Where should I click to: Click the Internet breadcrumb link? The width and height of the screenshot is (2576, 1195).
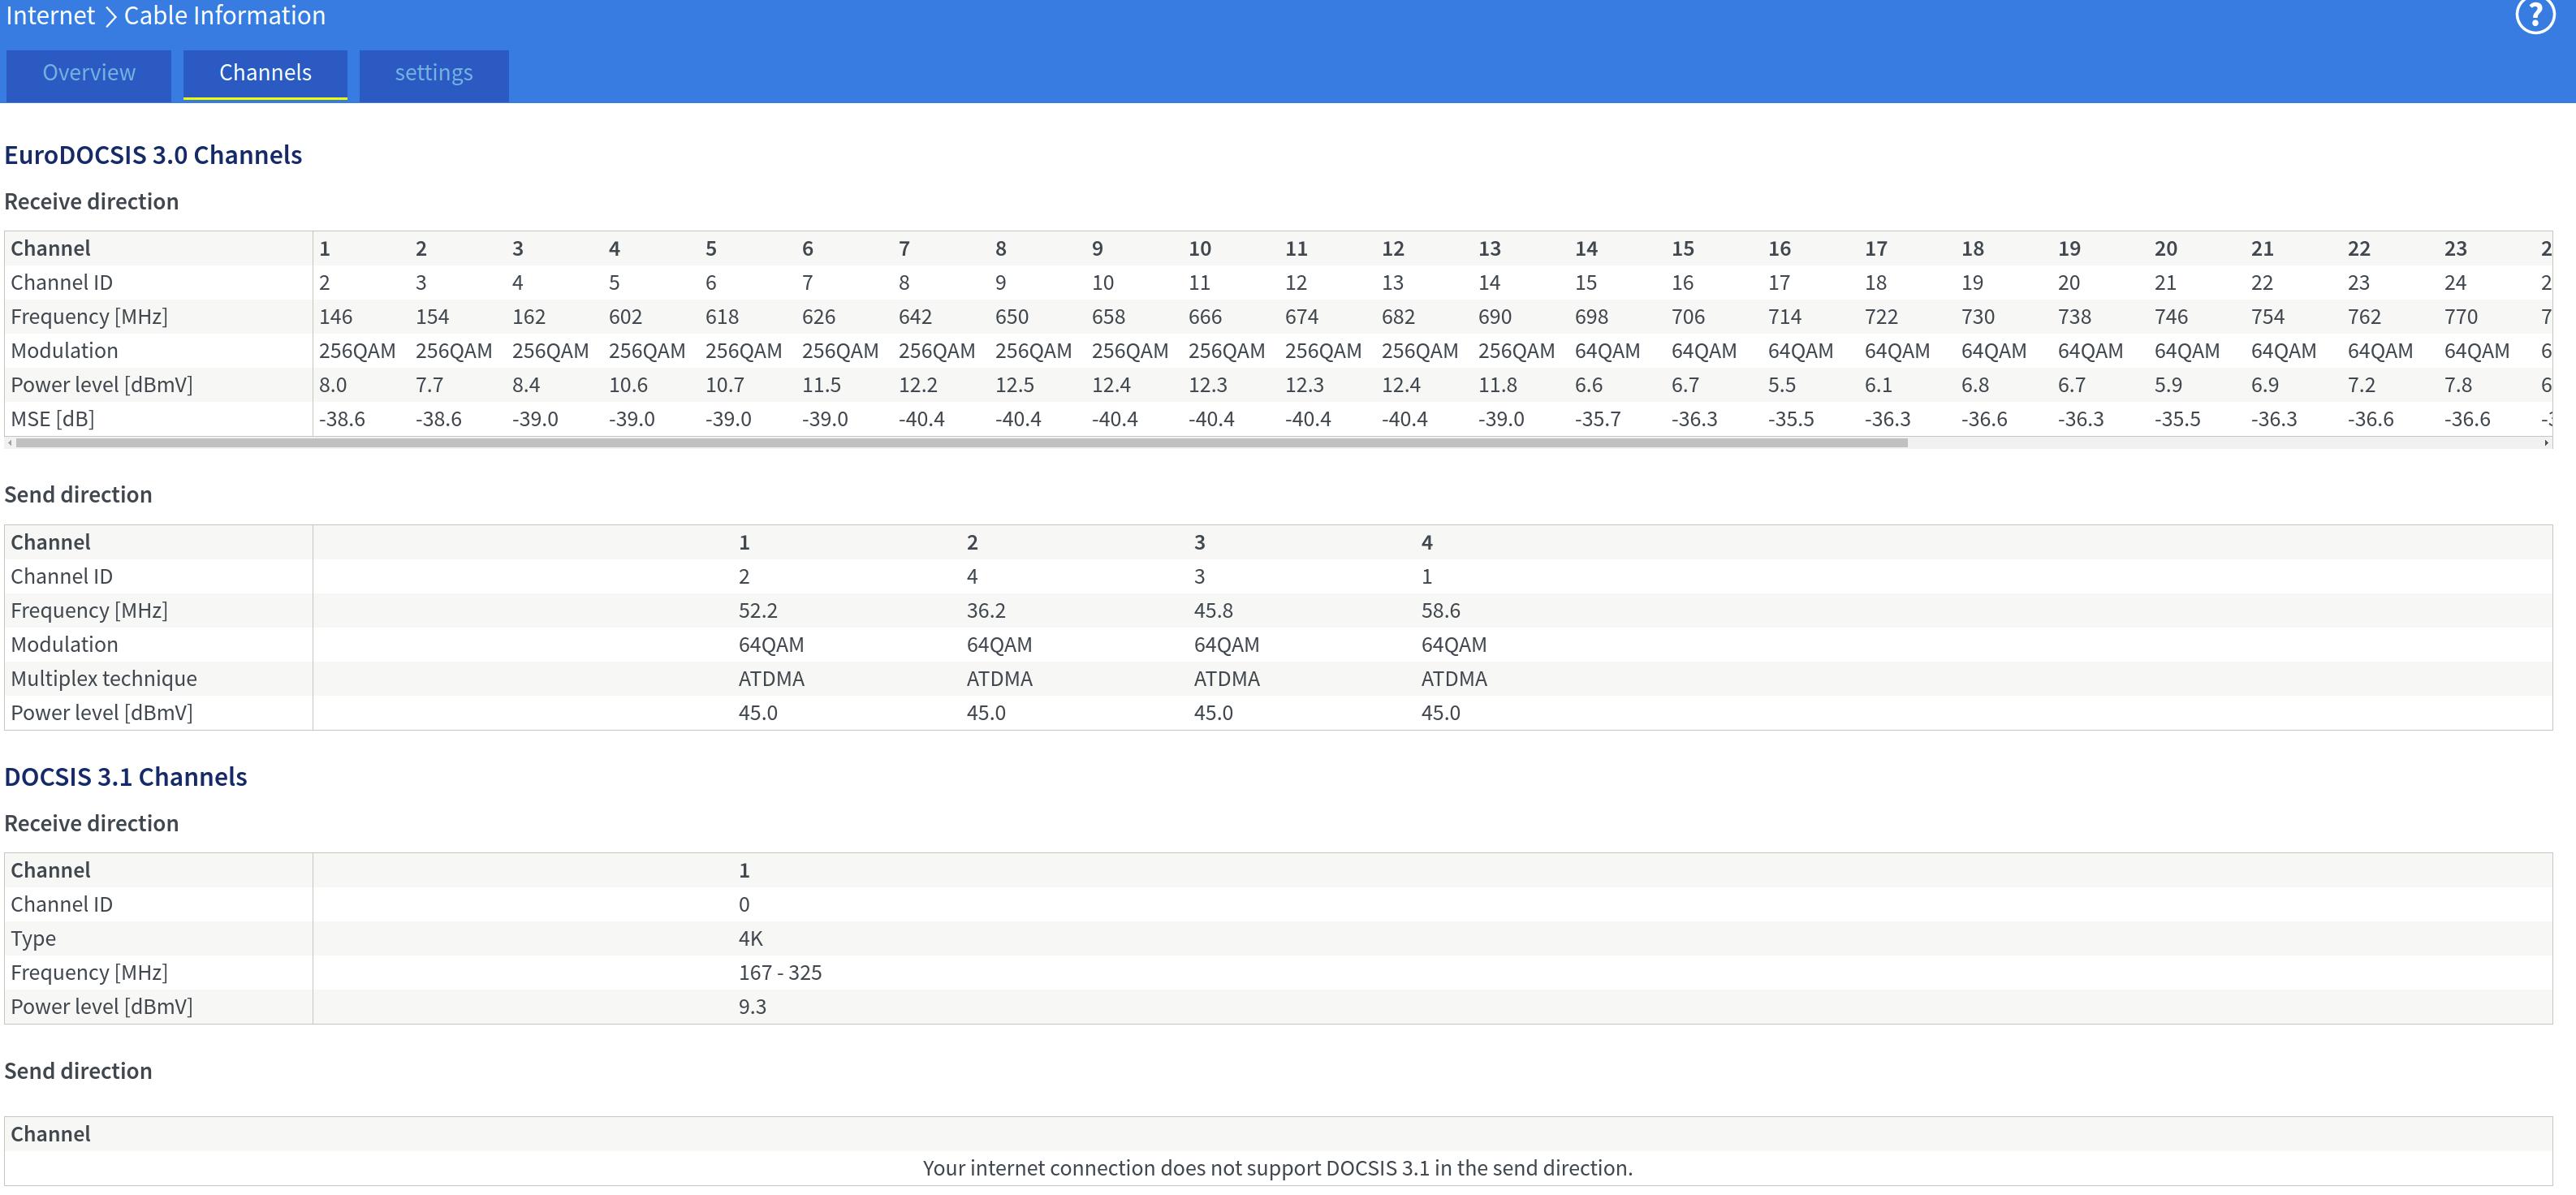[50, 16]
